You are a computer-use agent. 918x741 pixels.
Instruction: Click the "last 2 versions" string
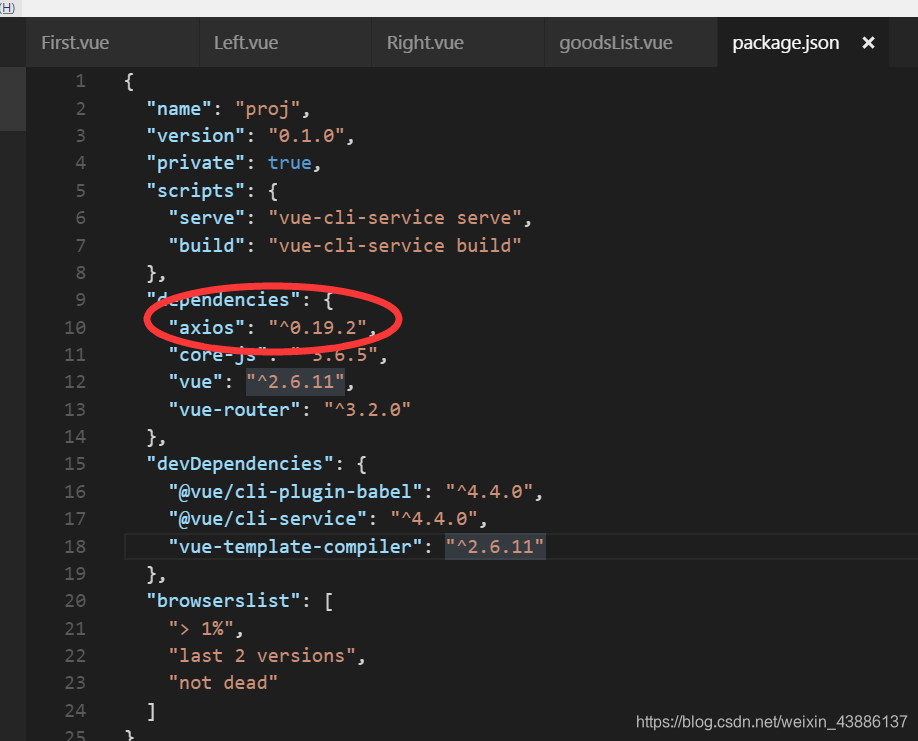click(x=262, y=656)
